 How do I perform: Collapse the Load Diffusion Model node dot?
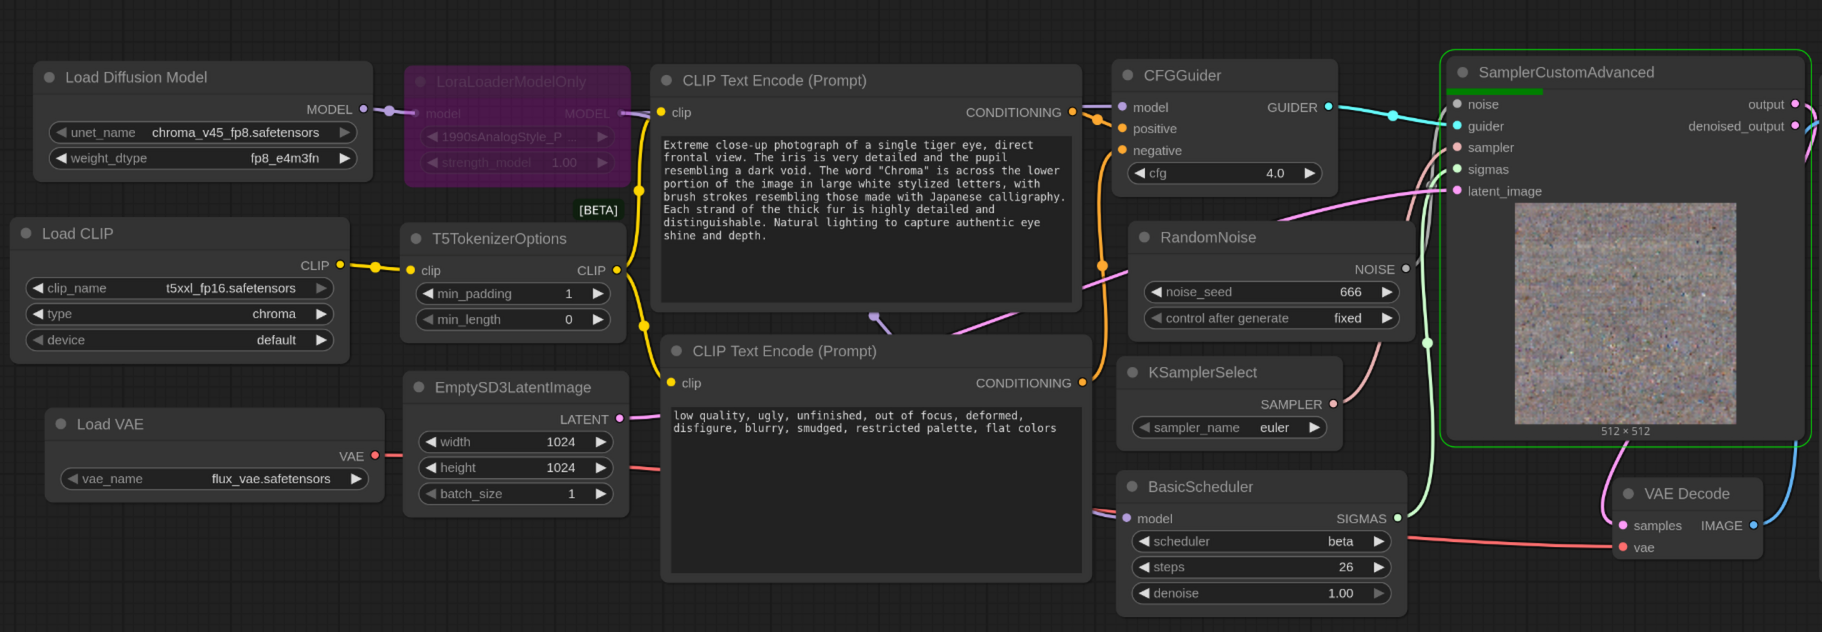coord(49,77)
